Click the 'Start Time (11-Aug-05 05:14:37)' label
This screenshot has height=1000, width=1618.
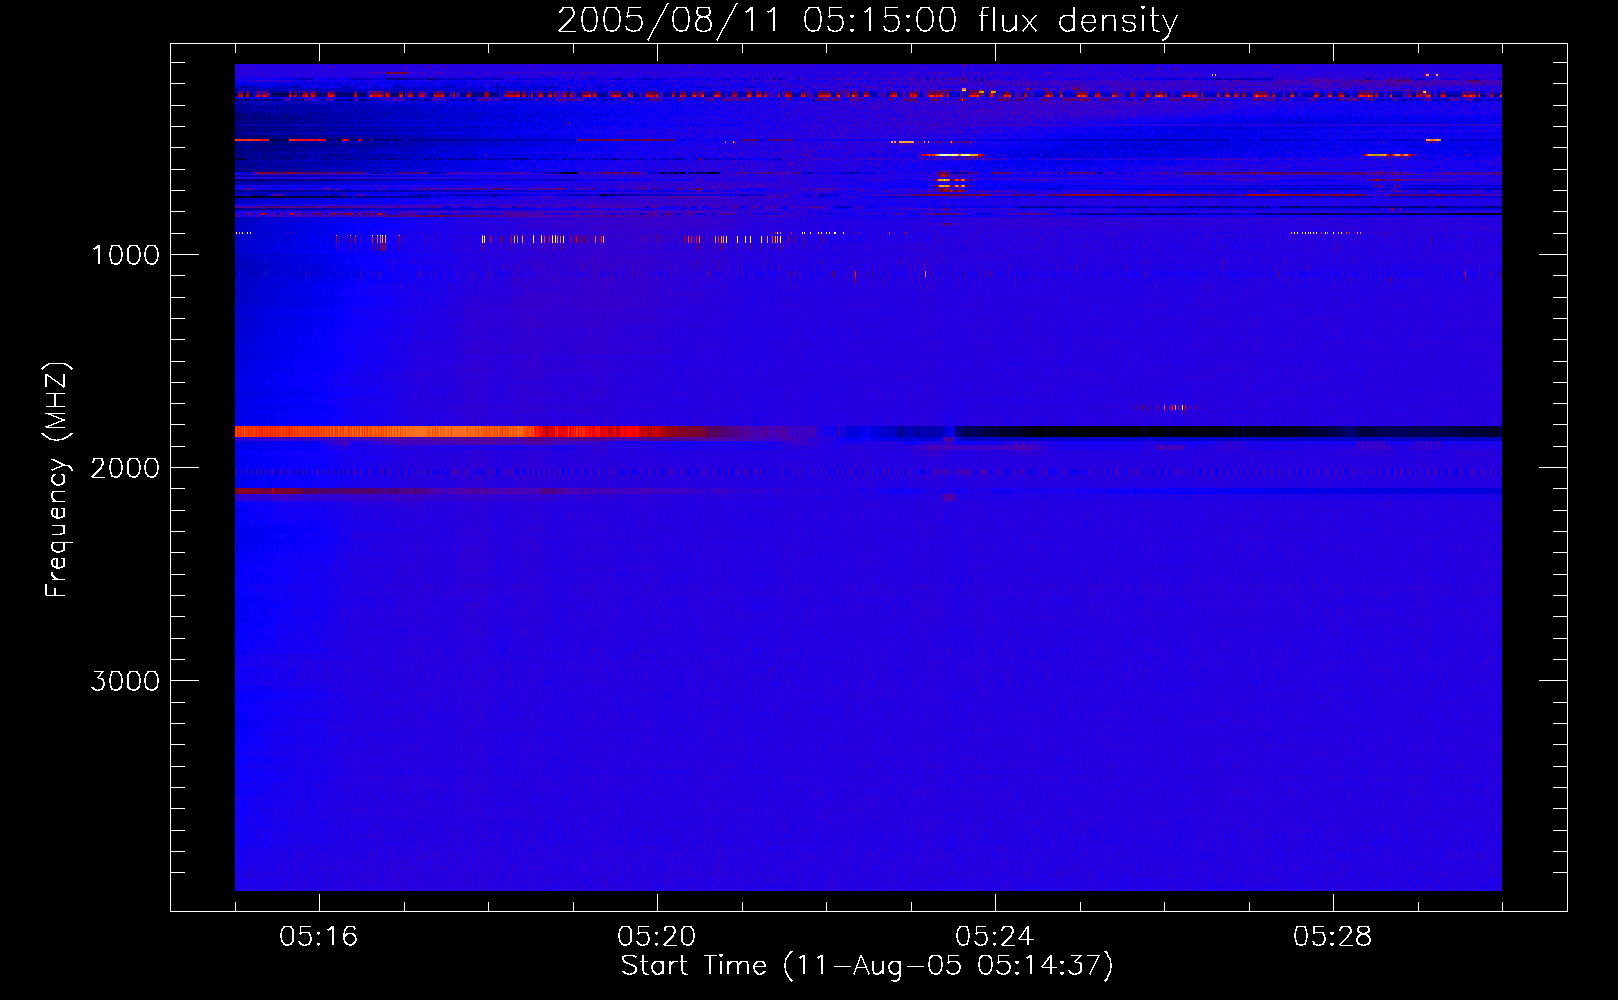point(867,966)
